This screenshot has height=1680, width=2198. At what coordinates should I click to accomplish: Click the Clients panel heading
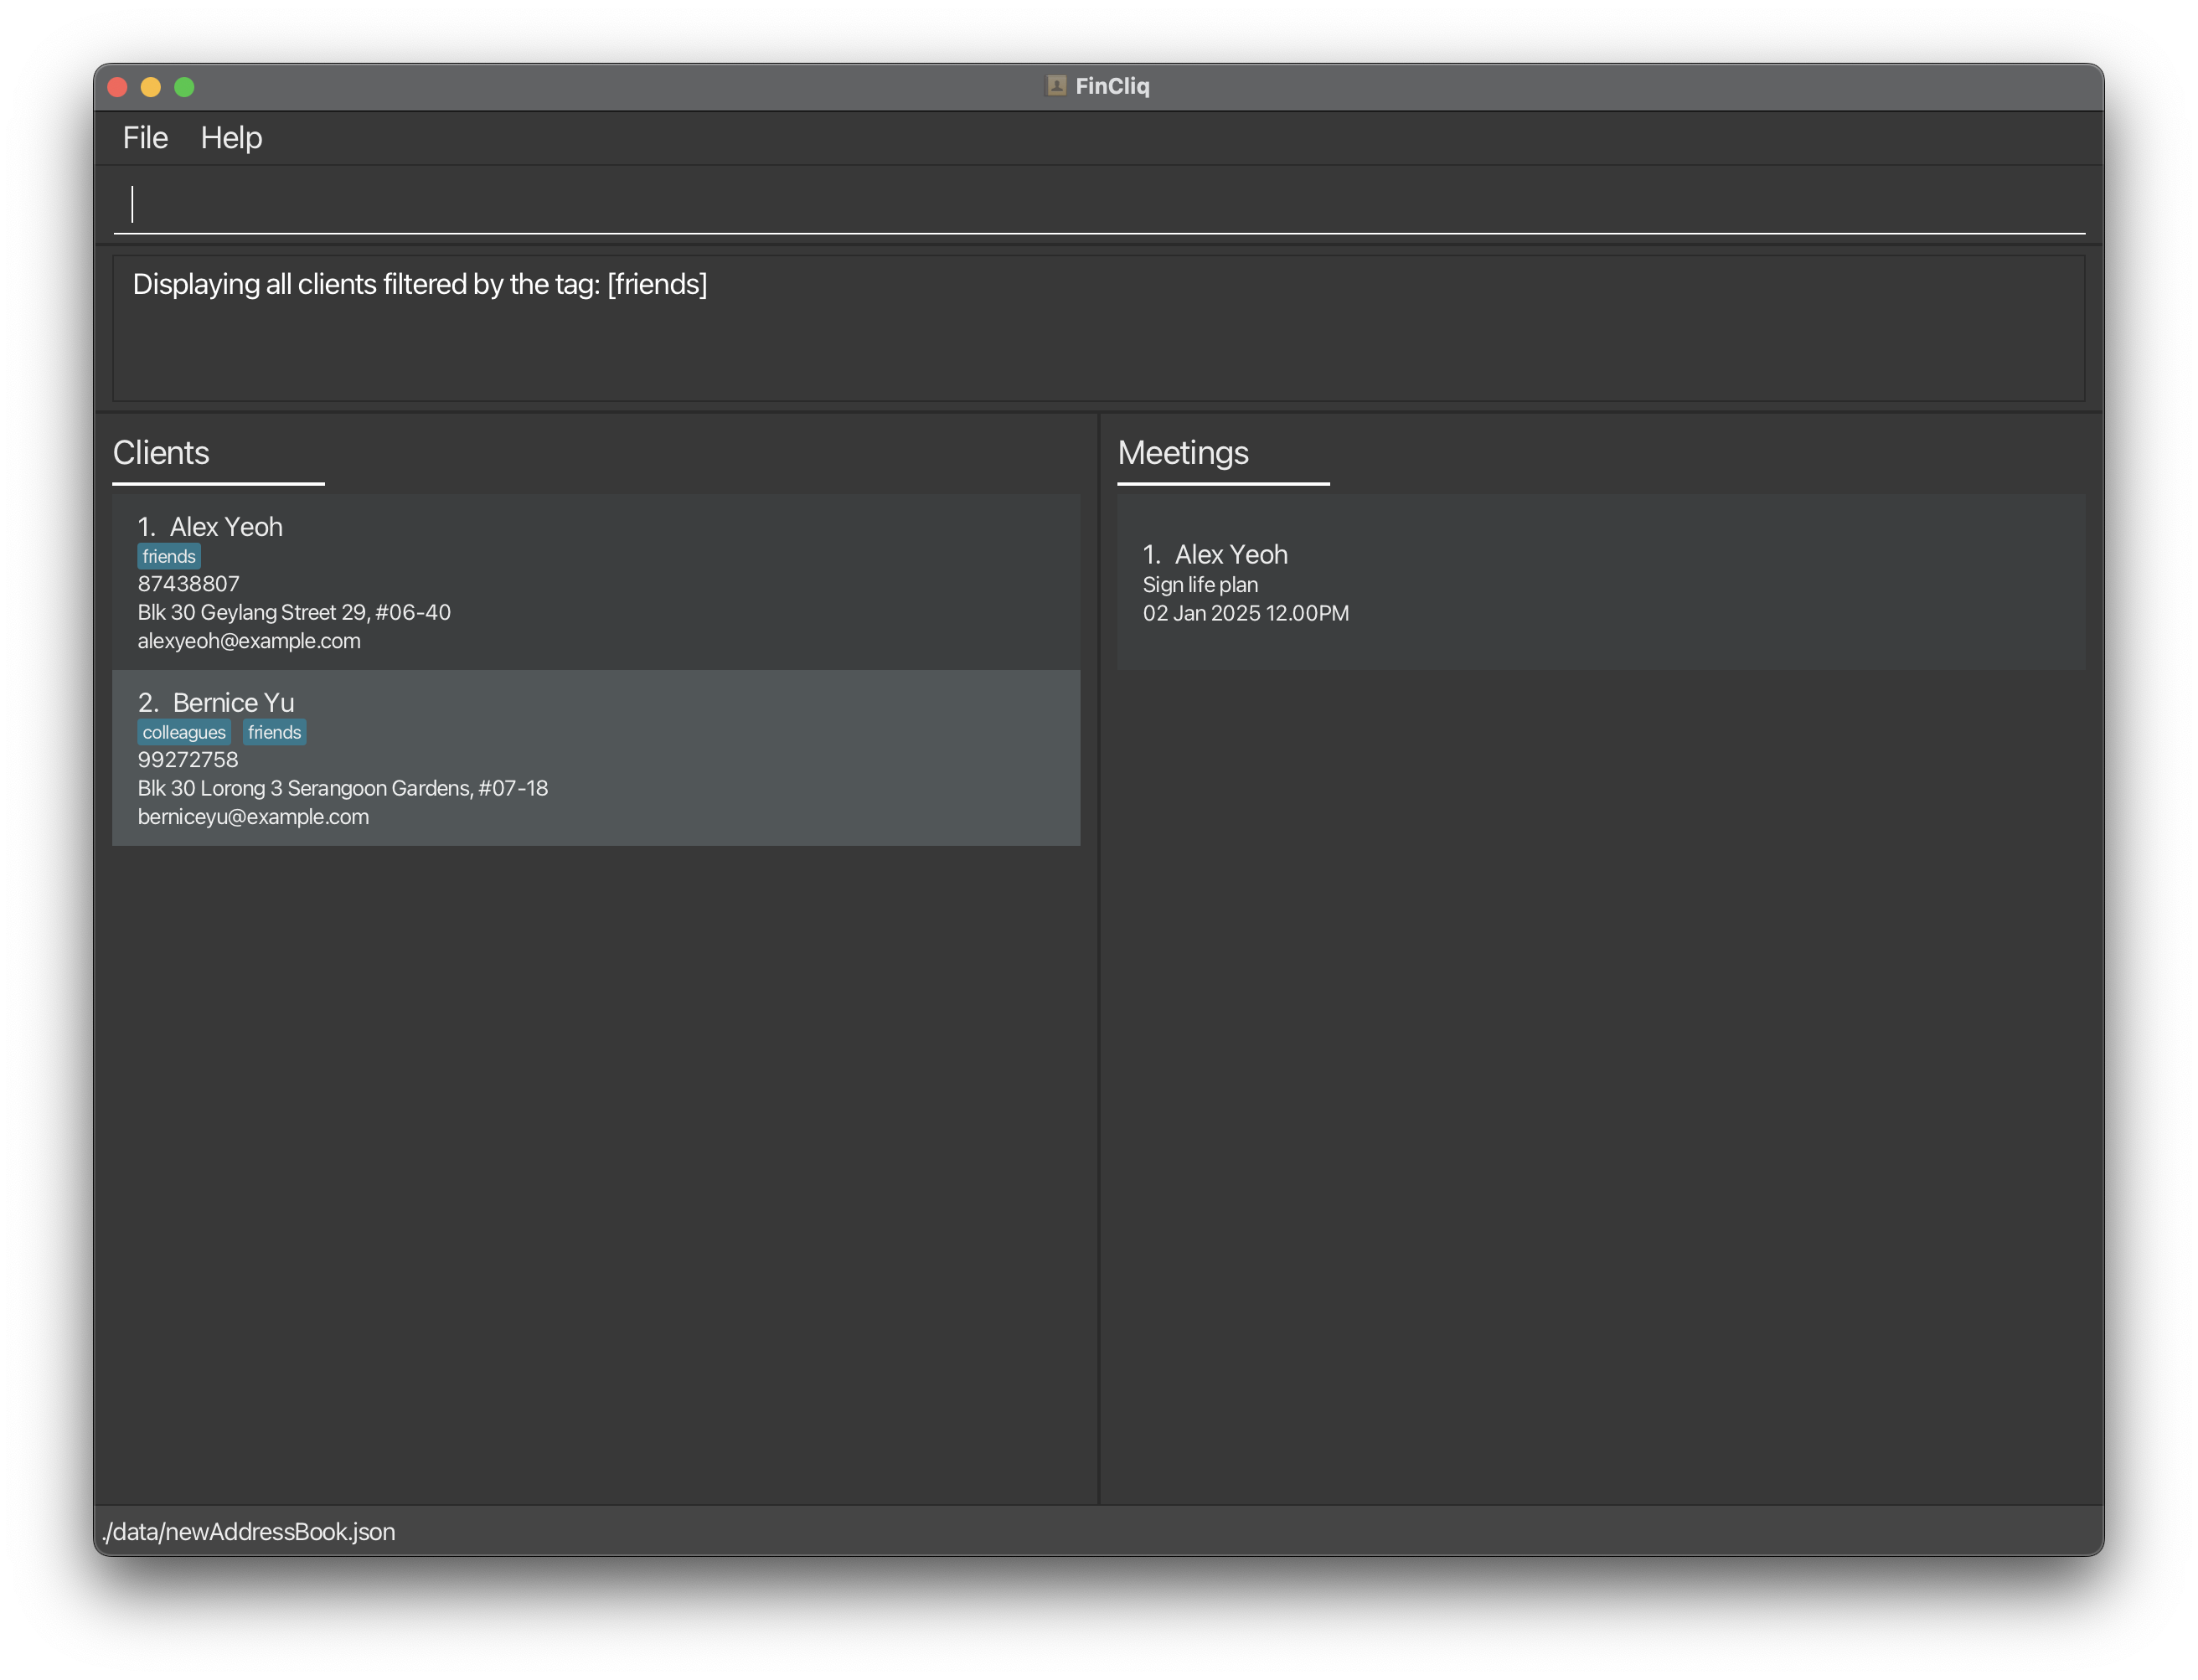(161, 453)
